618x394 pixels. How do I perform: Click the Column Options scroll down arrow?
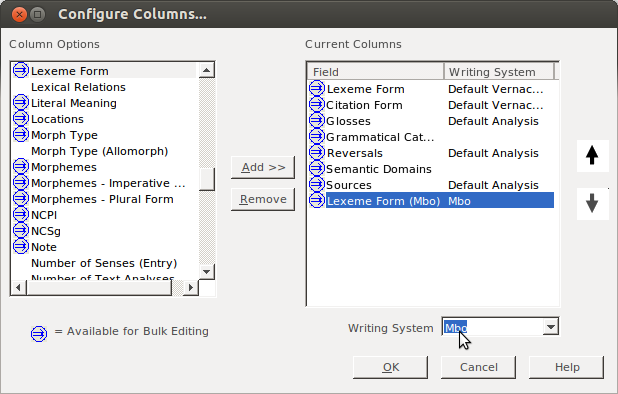(207, 271)
